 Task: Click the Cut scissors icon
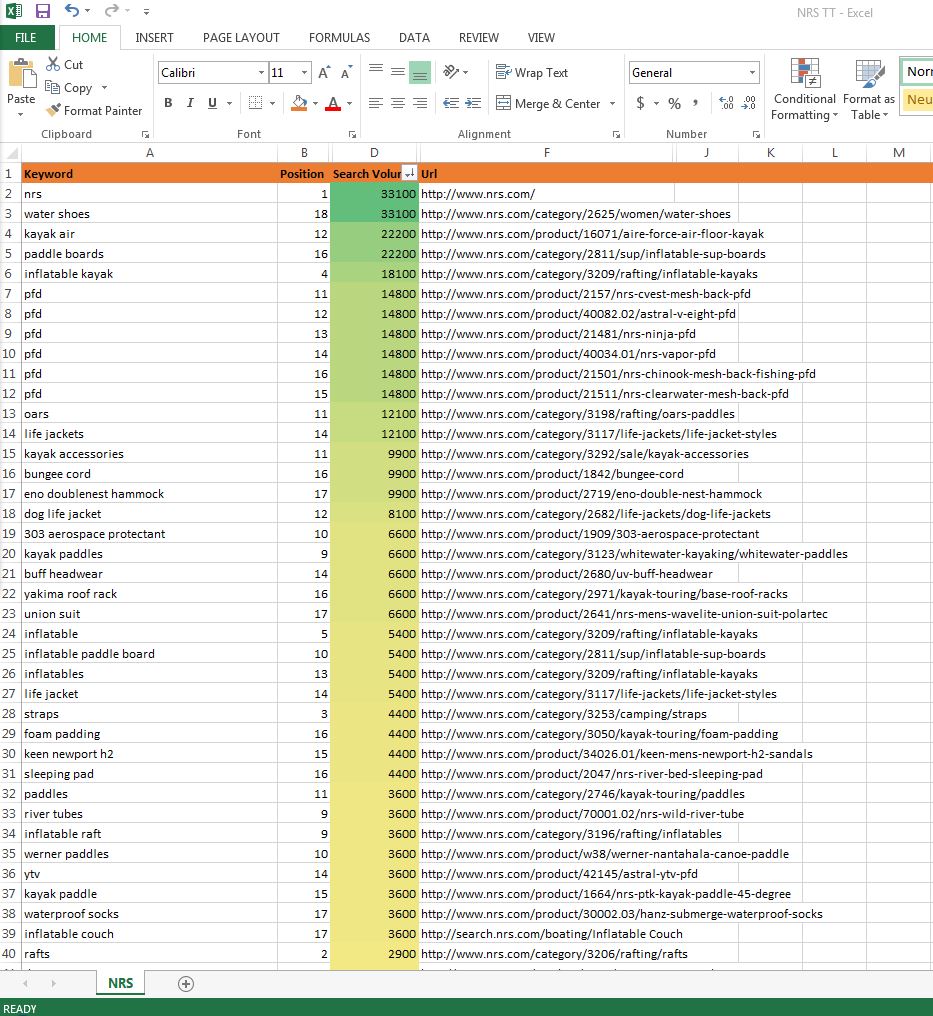point(54,65)
